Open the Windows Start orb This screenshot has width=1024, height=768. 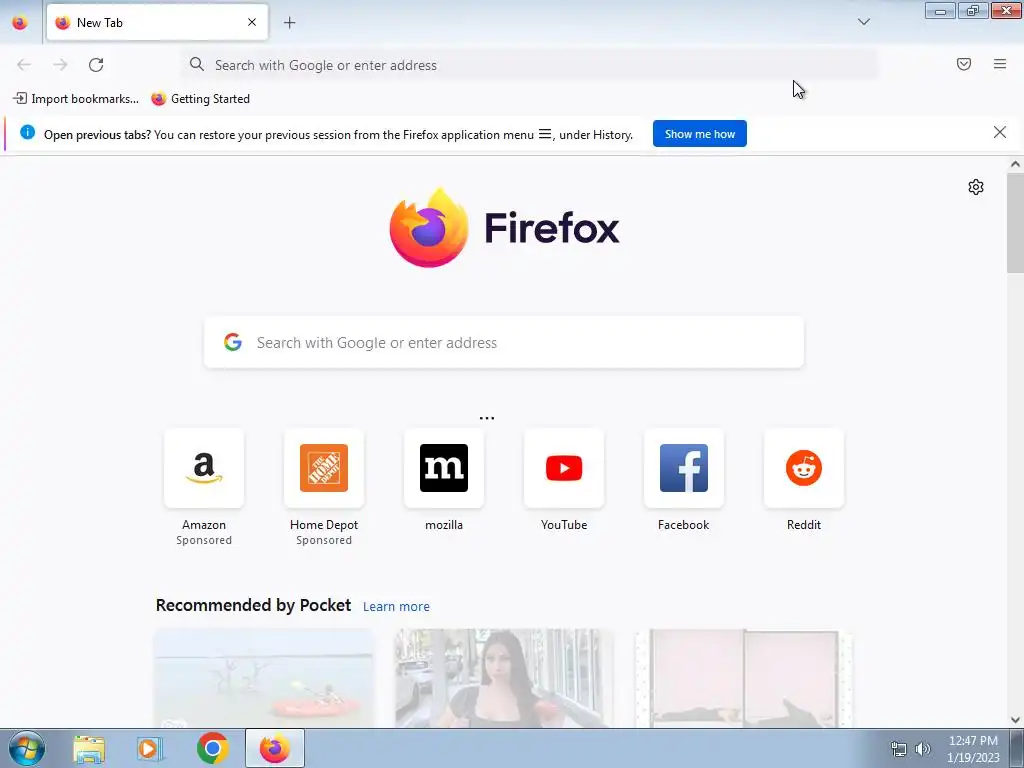[26, 748]
